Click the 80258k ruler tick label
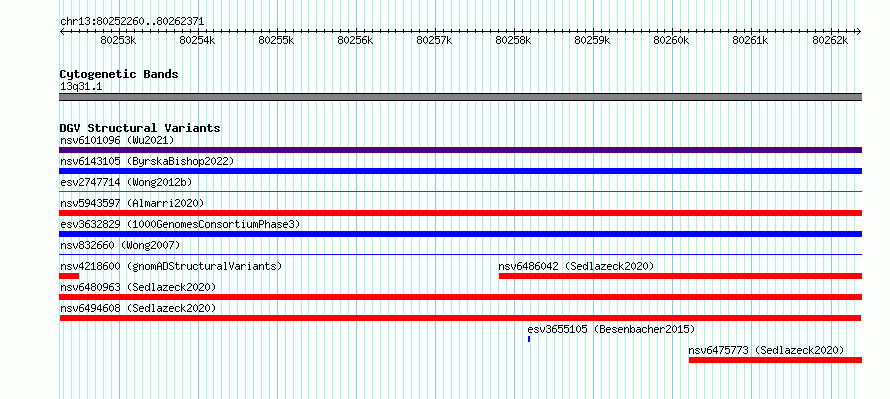The height and width of the screenshot is (399, 890). (514, 40)
